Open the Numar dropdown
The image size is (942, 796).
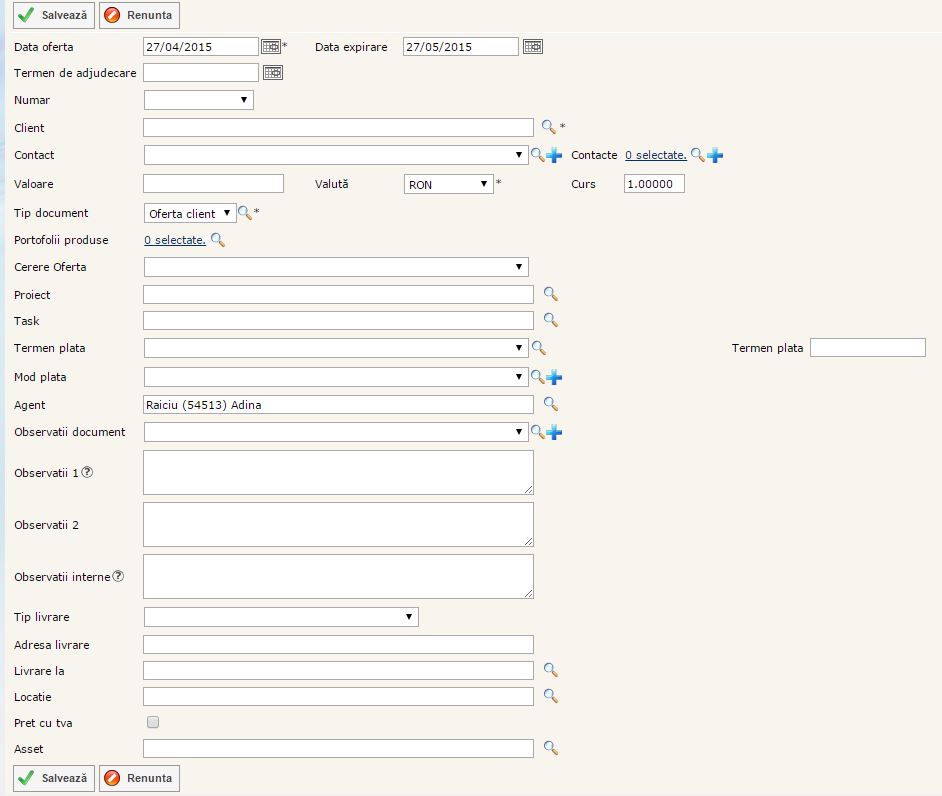pos(198,100)
